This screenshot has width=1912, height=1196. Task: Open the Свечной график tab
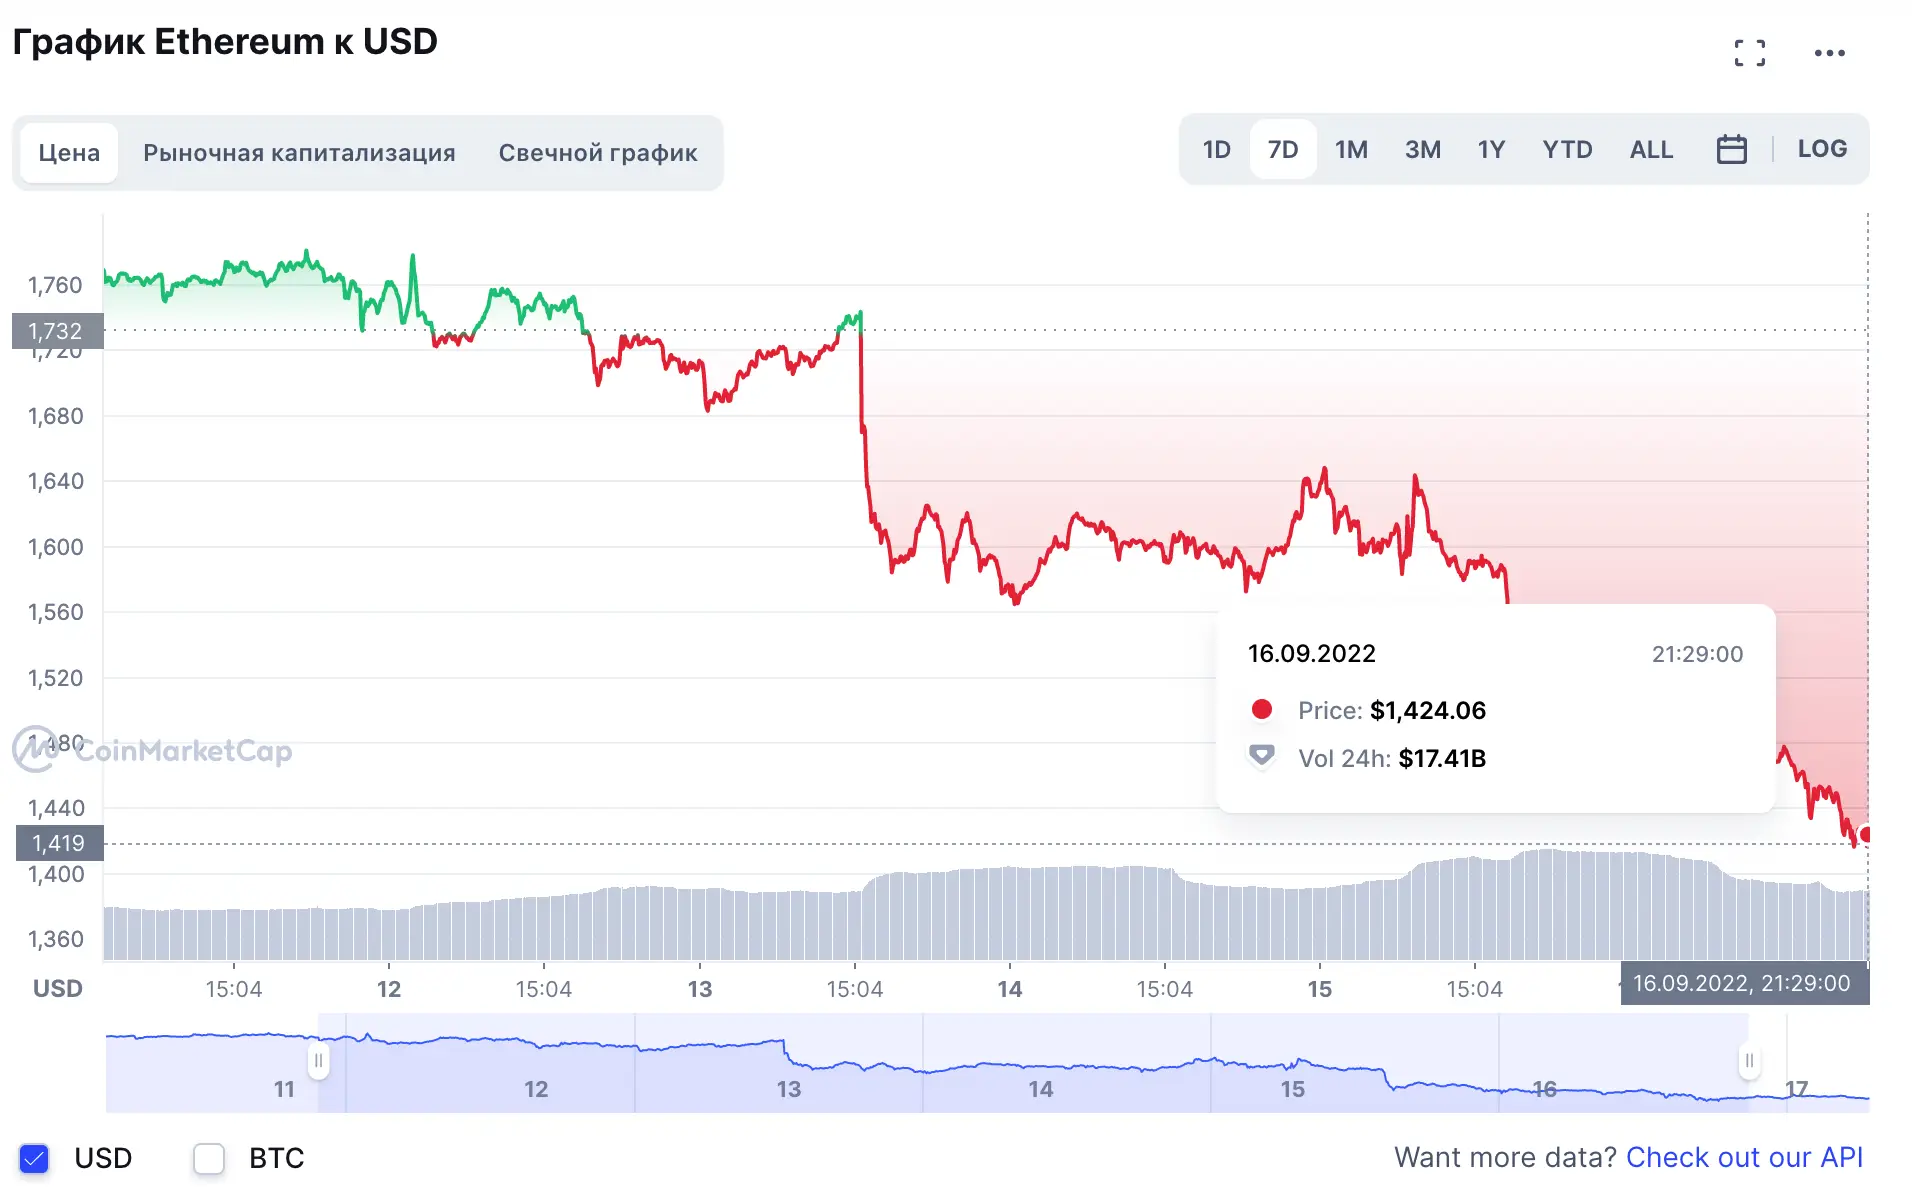point(598,153)
